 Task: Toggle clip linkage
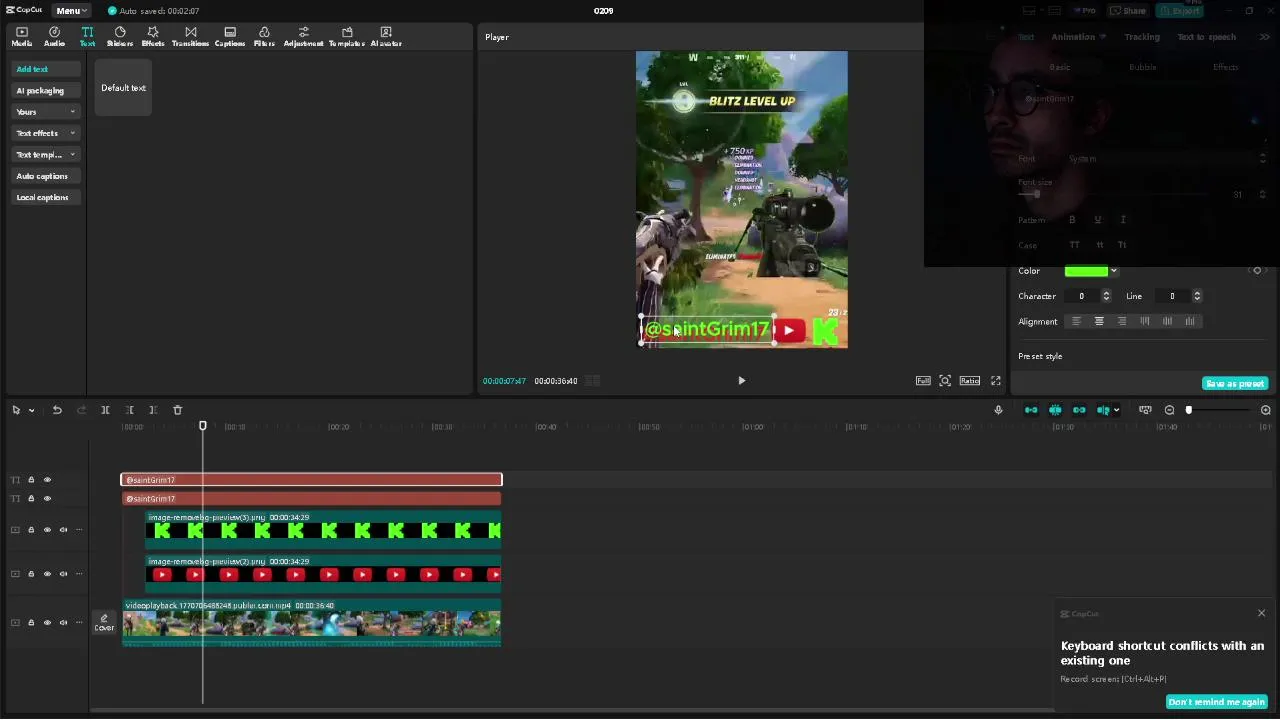coord(1079,410)
